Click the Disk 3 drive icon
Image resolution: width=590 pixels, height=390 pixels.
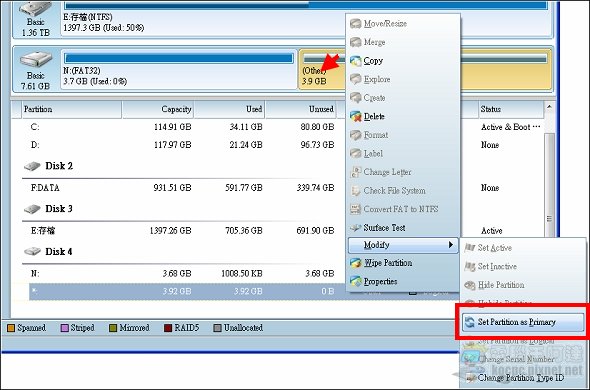pyautogui.click(x=32, y=209)
